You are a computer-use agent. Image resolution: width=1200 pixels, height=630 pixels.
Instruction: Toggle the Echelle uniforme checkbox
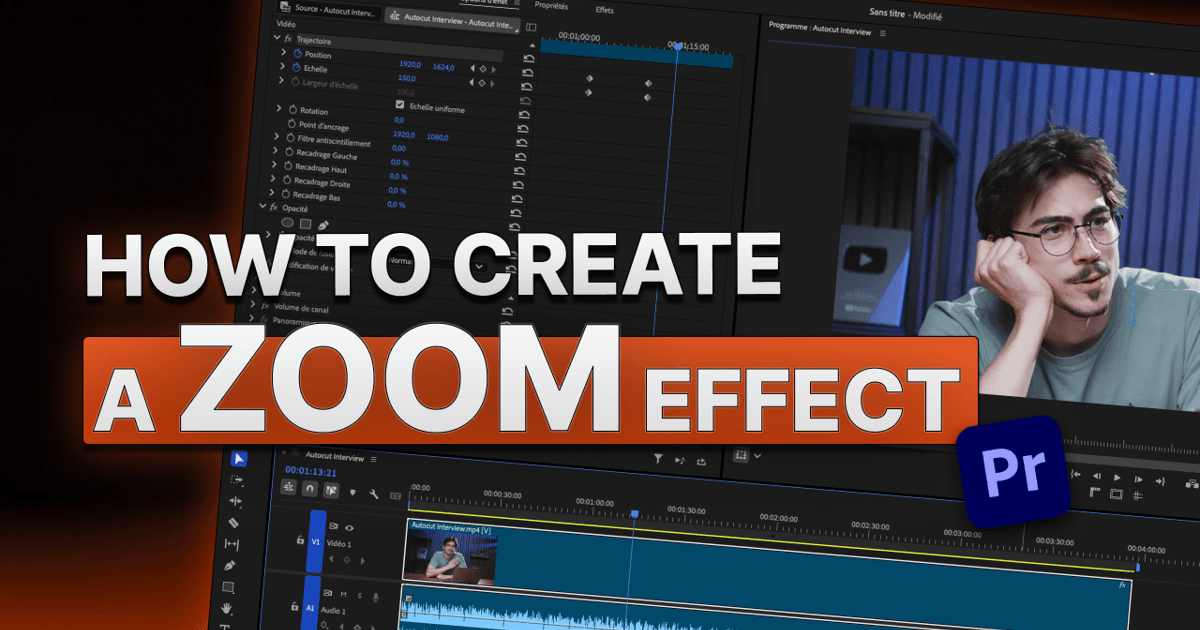tap(400, 104)
